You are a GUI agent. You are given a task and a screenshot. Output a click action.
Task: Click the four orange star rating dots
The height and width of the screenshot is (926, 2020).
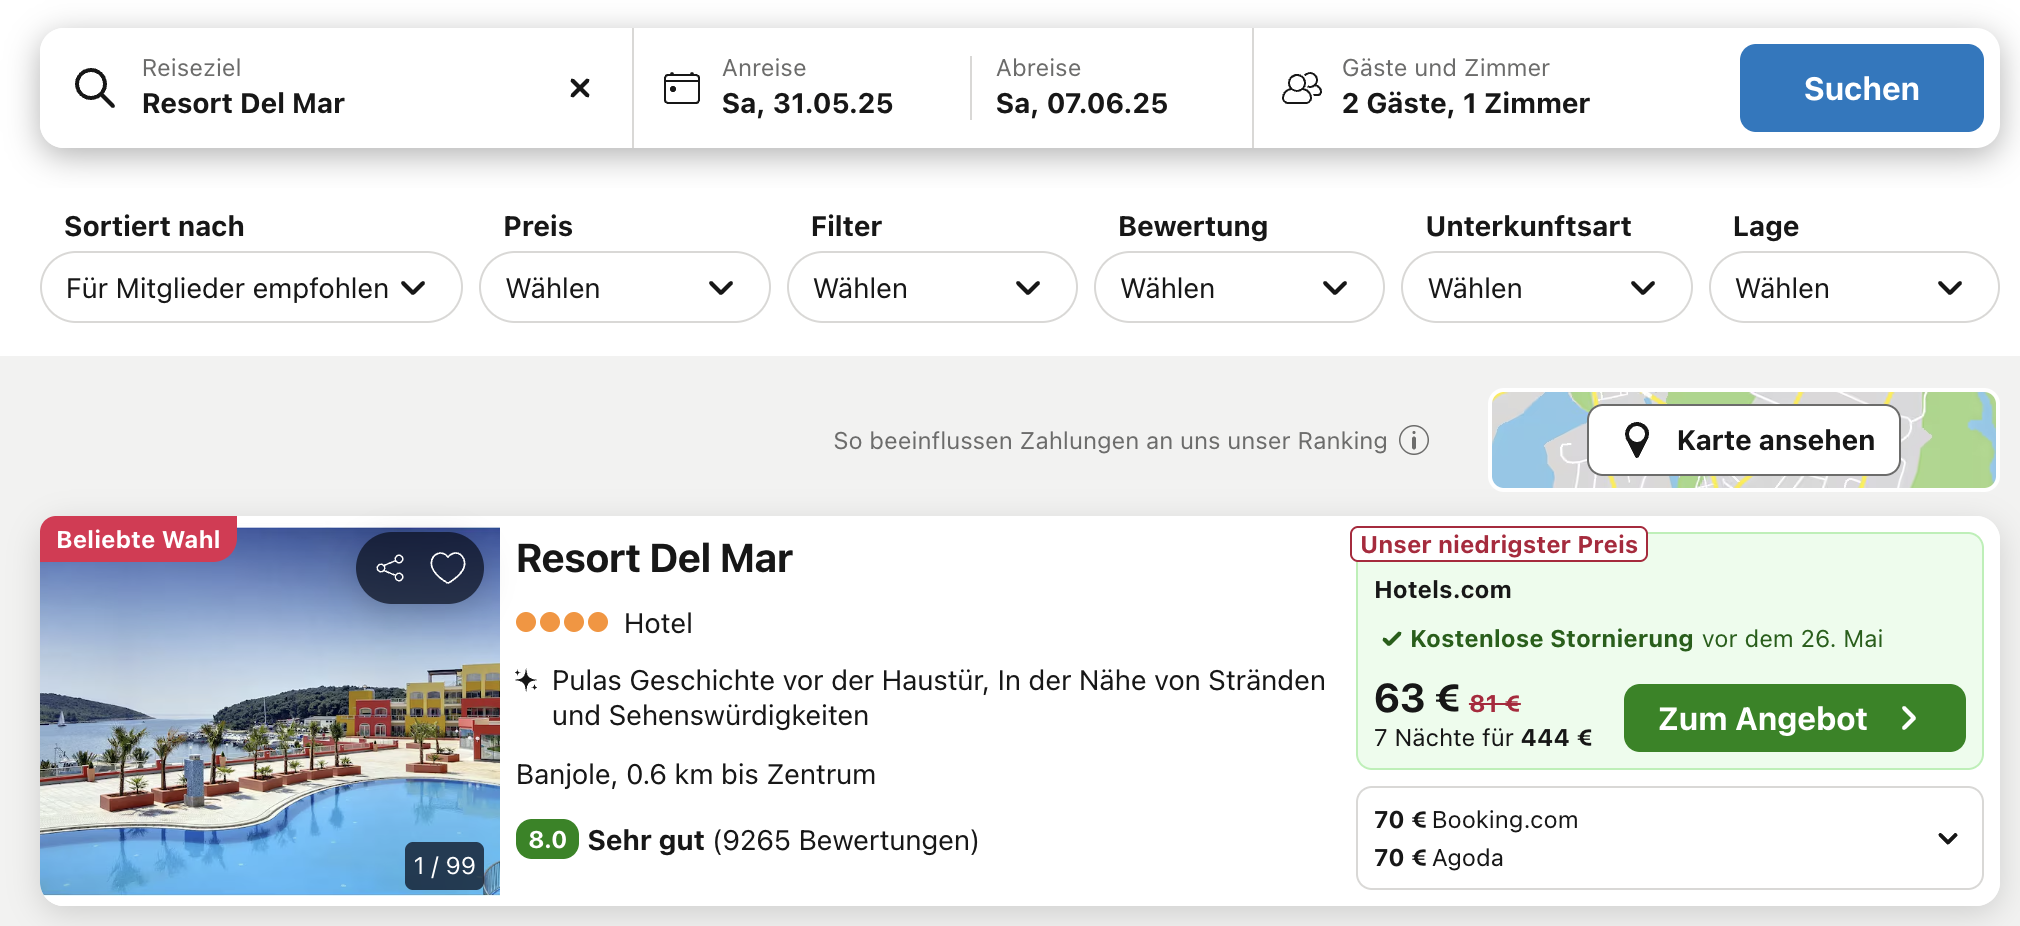pyautogui.click(x=562, y=622)
